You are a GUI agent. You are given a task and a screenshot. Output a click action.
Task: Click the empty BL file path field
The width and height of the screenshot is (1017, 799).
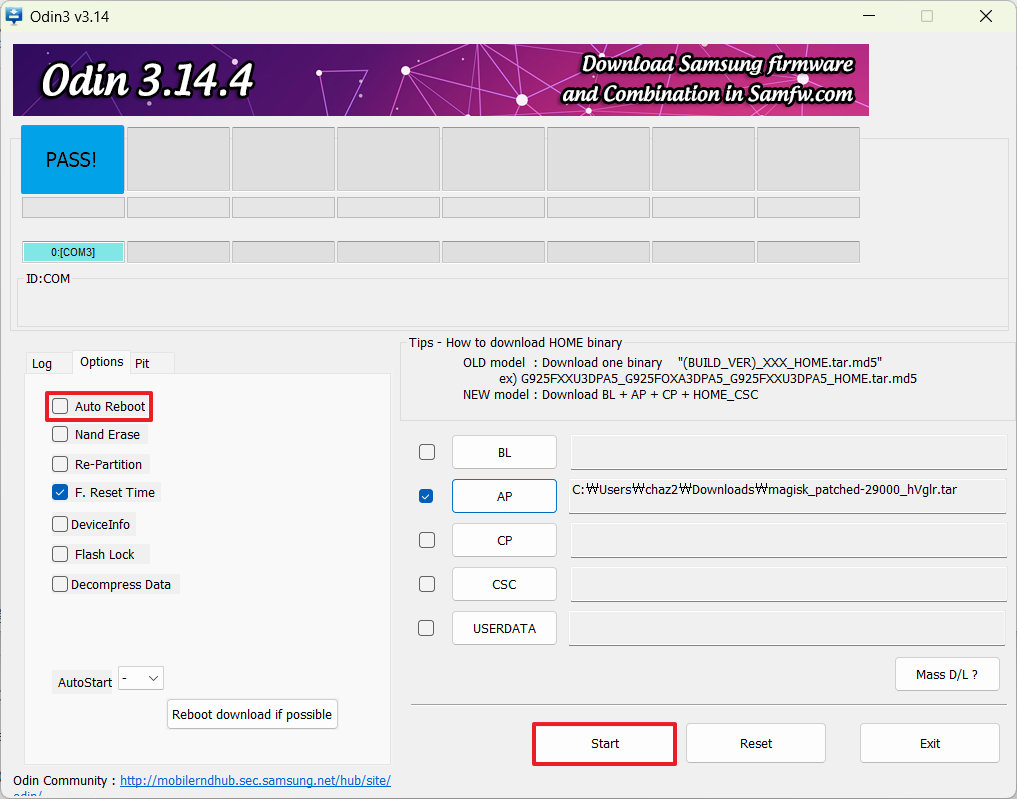789,453
